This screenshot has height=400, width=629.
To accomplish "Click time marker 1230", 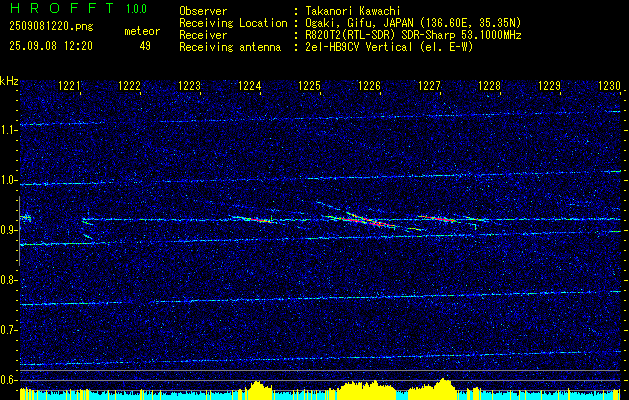I will pos(609,85).
